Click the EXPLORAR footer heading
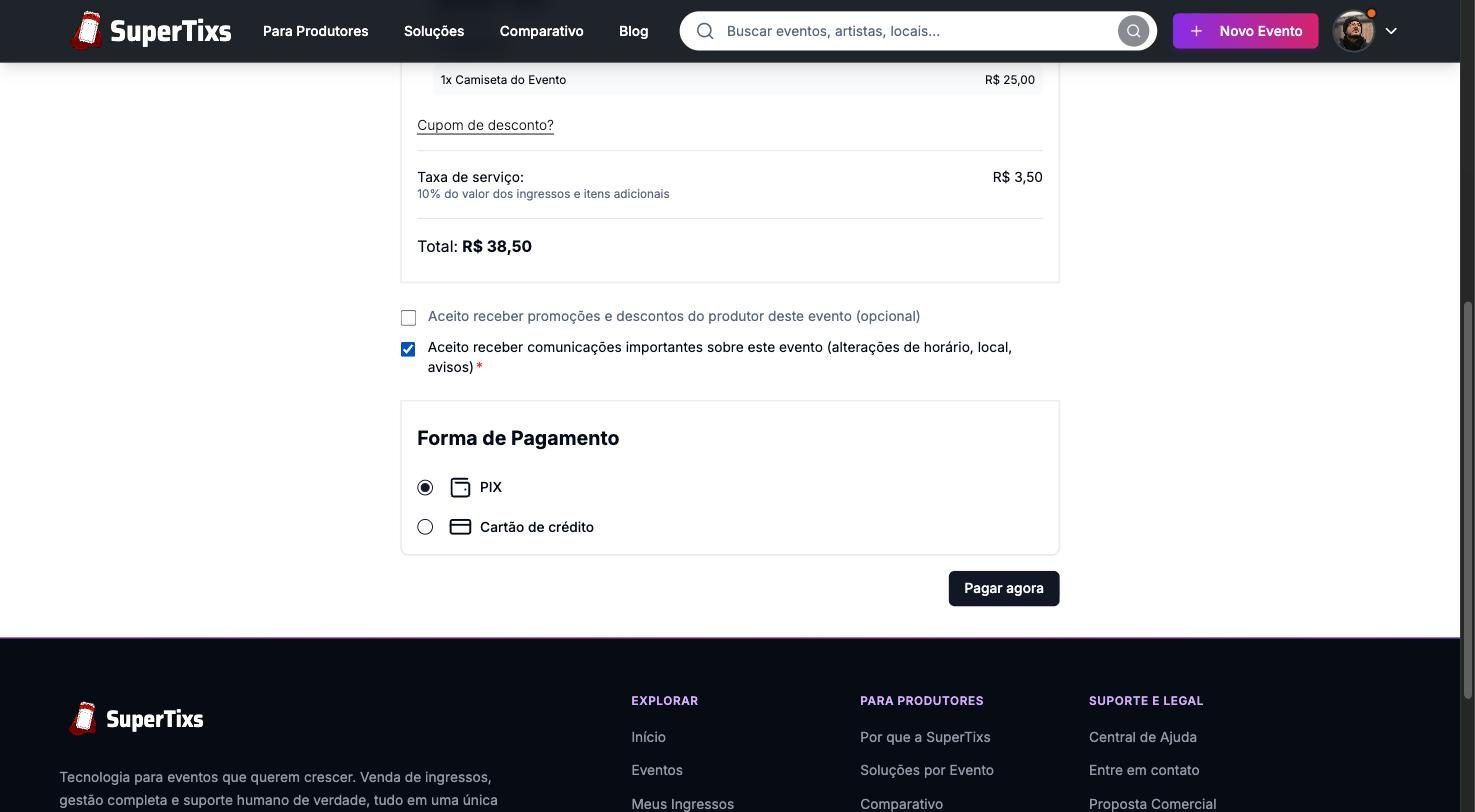Viewport: 1475px width, 812px height. click(665, 701)
